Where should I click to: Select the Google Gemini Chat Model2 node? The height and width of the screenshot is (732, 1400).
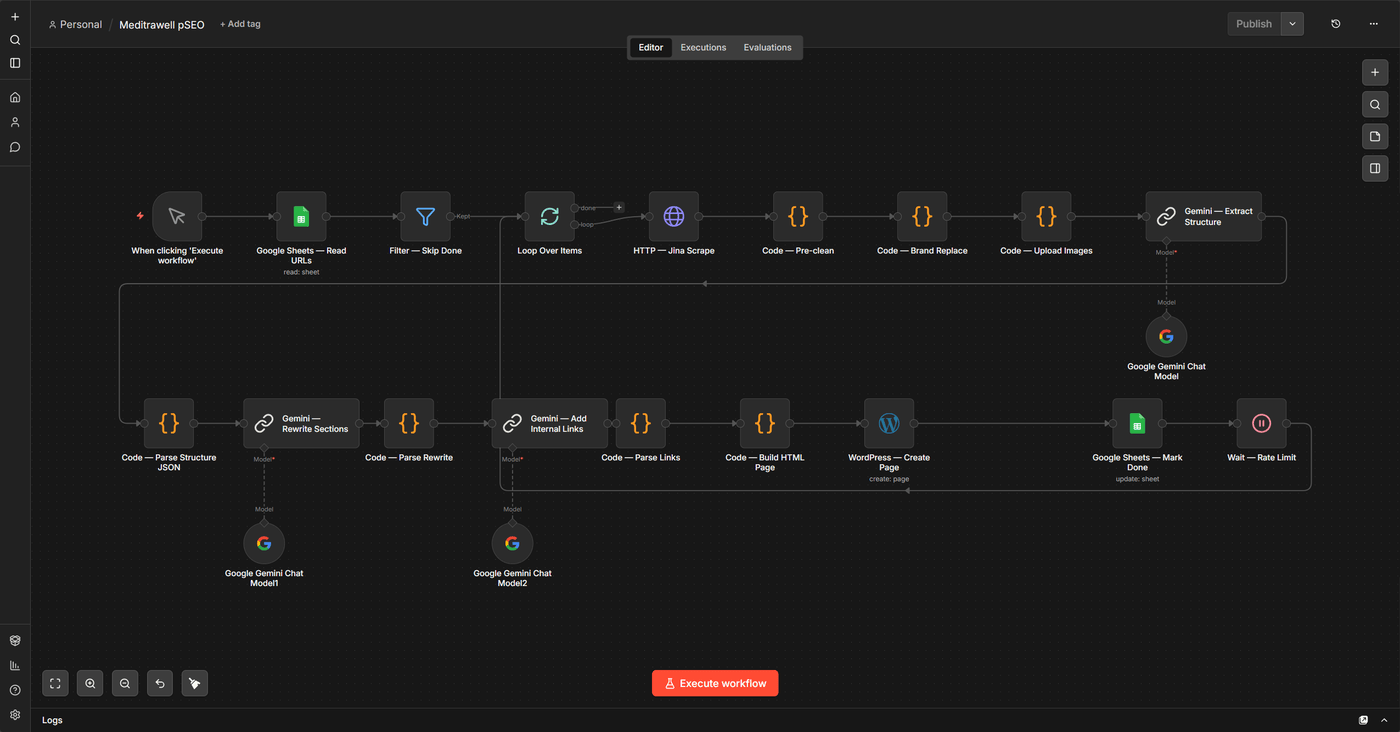(x=512, y=544)
